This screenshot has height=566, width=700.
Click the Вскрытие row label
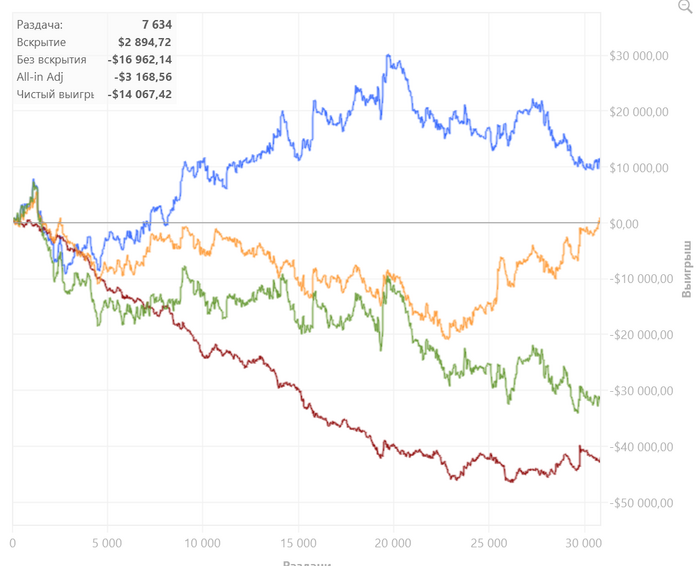[42, 41]
